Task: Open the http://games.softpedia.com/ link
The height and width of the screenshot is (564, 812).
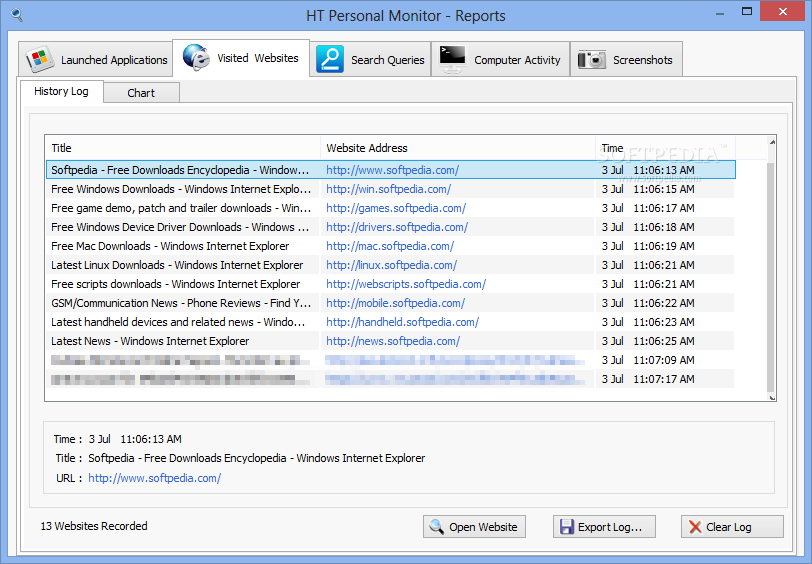Action: pos(396,208)
